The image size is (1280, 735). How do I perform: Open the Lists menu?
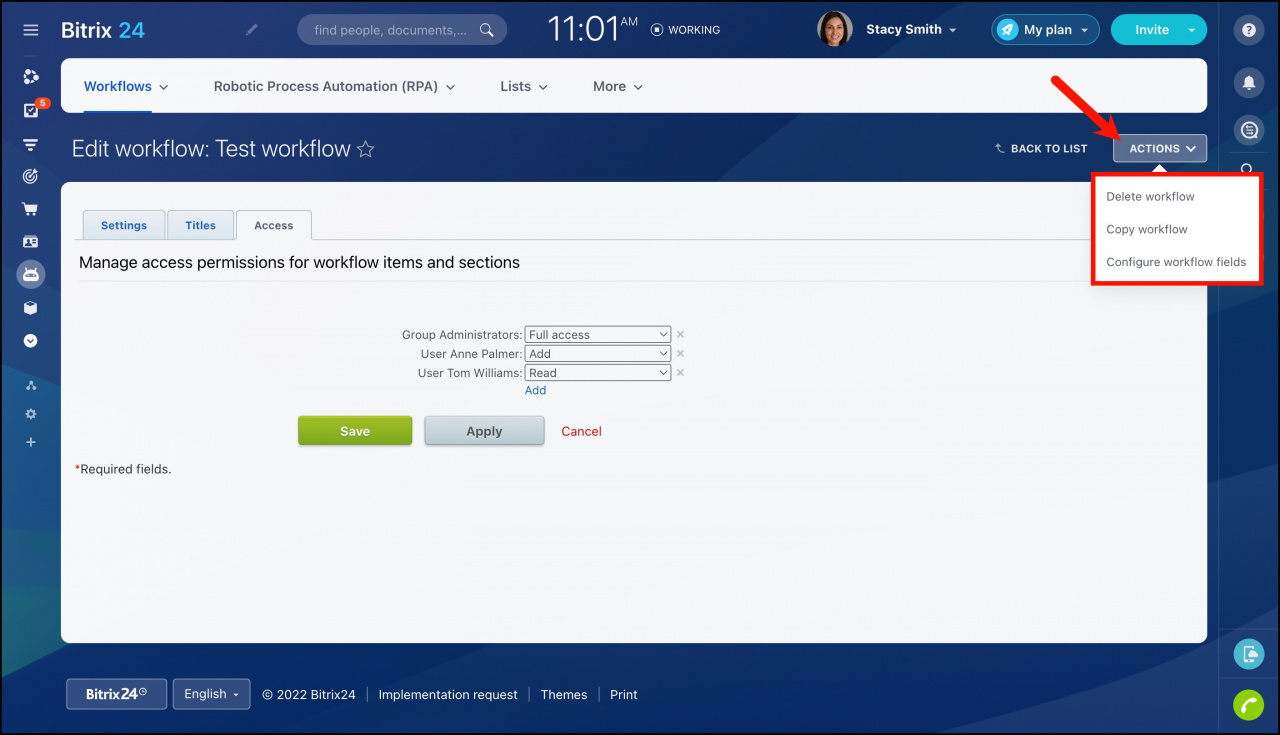tap(524, 87)
